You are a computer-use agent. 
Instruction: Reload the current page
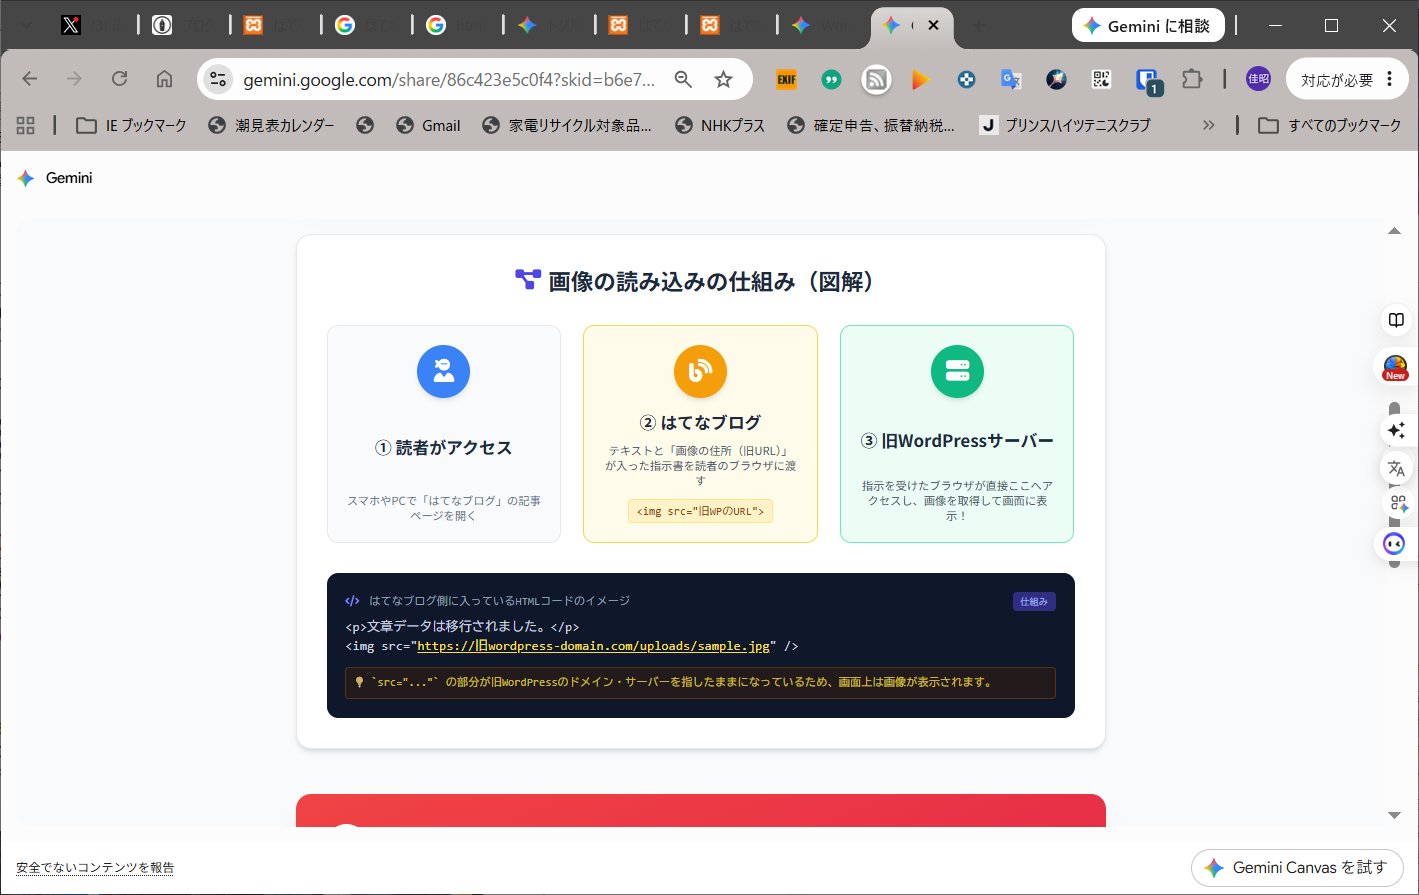(x=120, y=79)
